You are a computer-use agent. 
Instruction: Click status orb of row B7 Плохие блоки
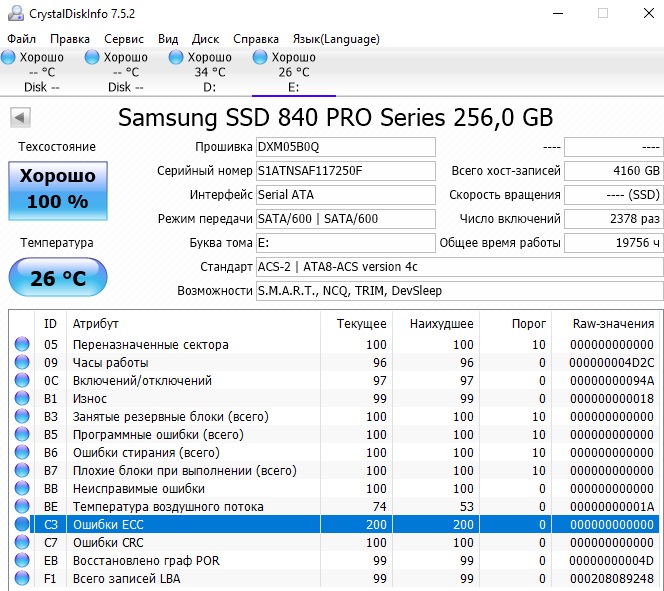22,470
